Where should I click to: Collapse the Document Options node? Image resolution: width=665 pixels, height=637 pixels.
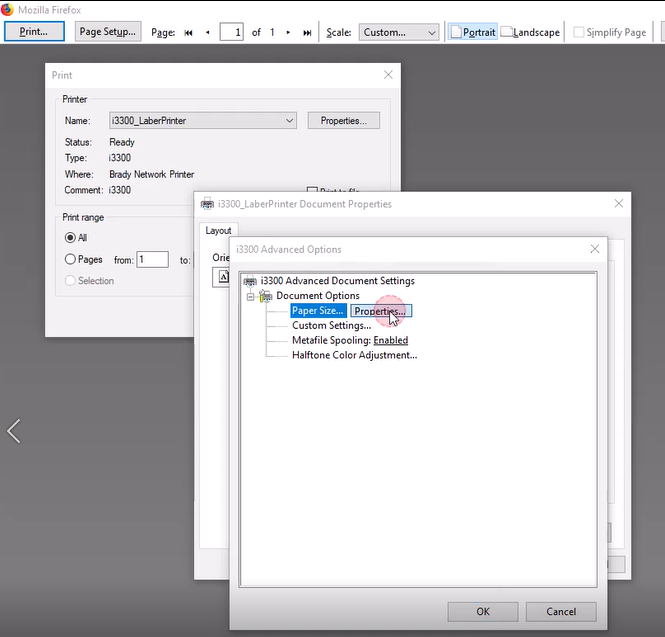coord(251,296)
